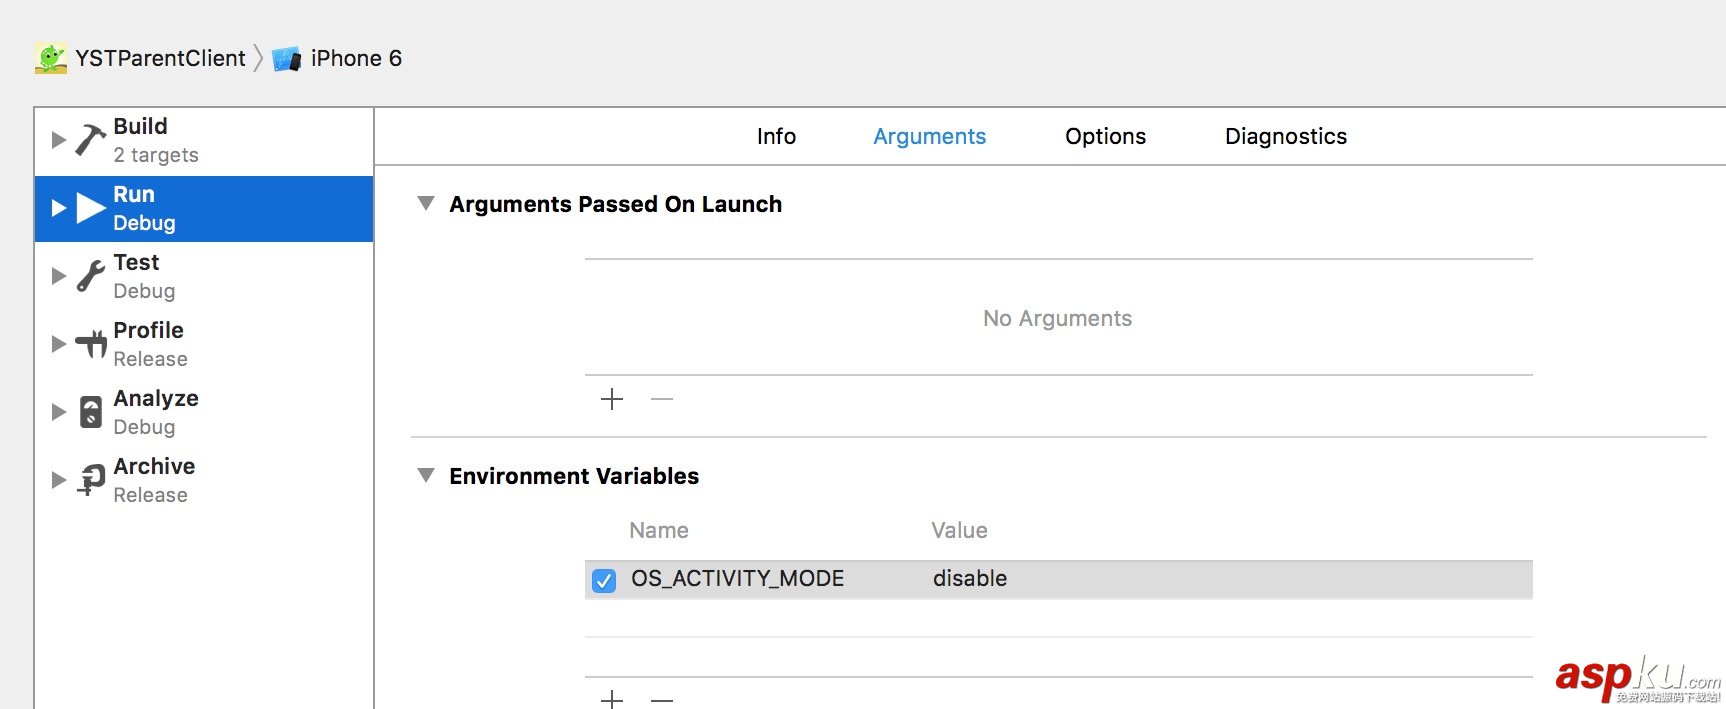Switch to the Info tab

776,137
